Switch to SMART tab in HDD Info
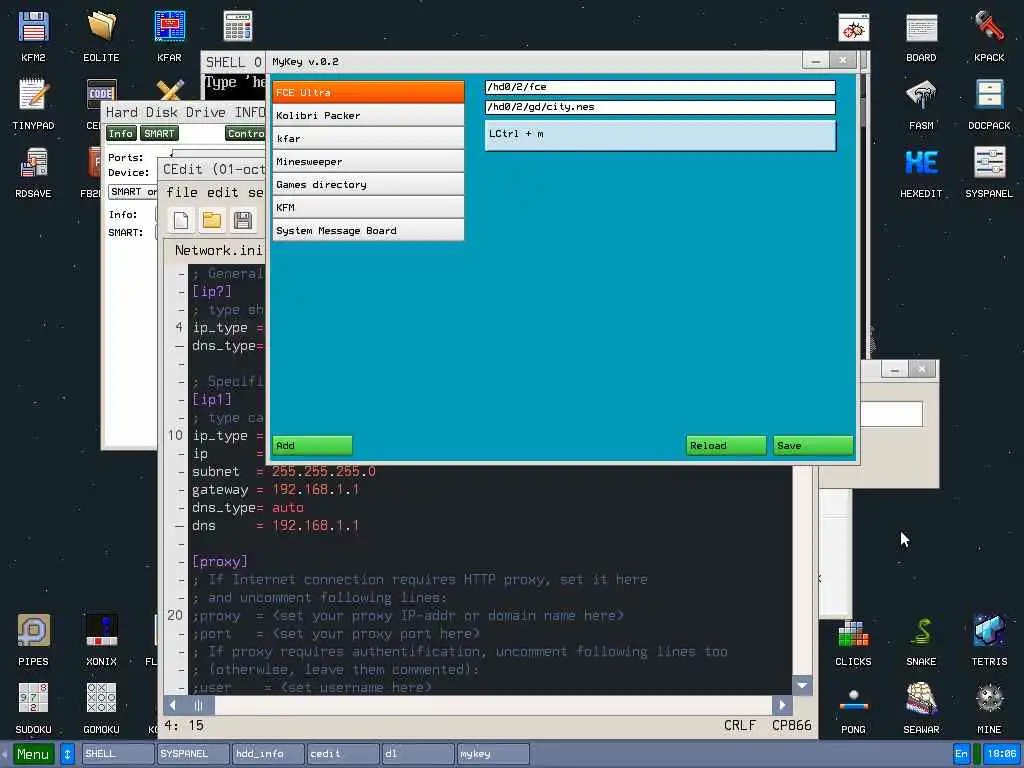 [159, 133]
